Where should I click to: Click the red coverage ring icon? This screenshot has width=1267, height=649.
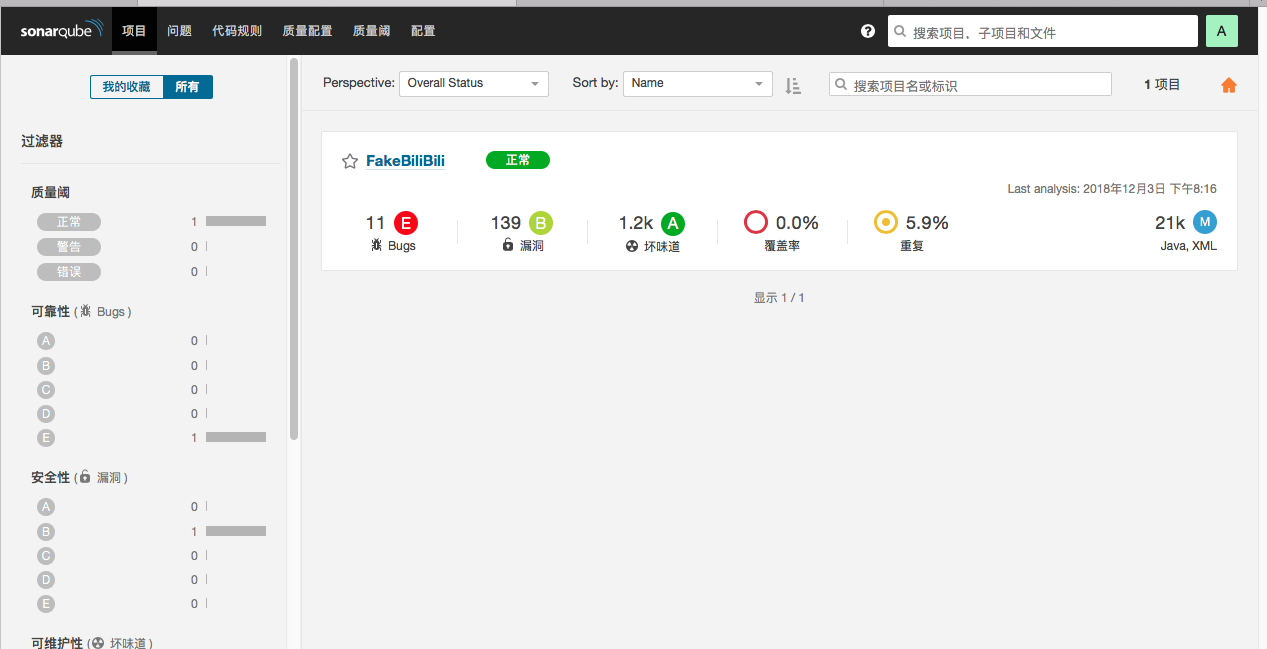[x=755, y=222]
